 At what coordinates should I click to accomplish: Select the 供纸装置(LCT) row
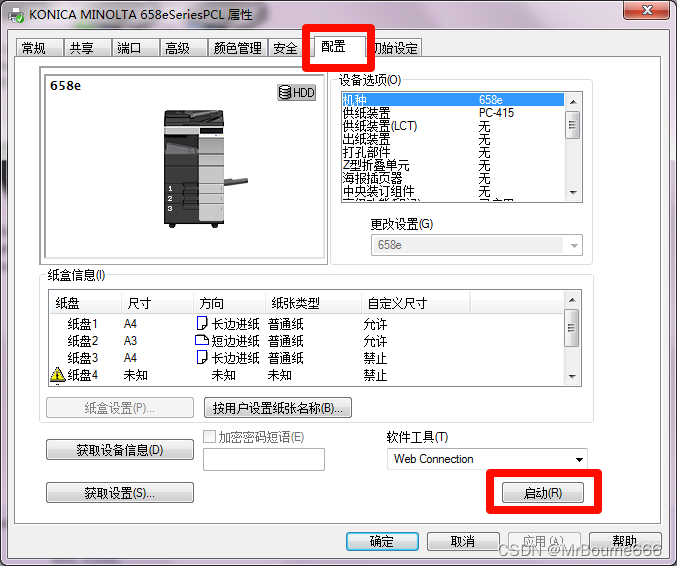pos(452,126)
